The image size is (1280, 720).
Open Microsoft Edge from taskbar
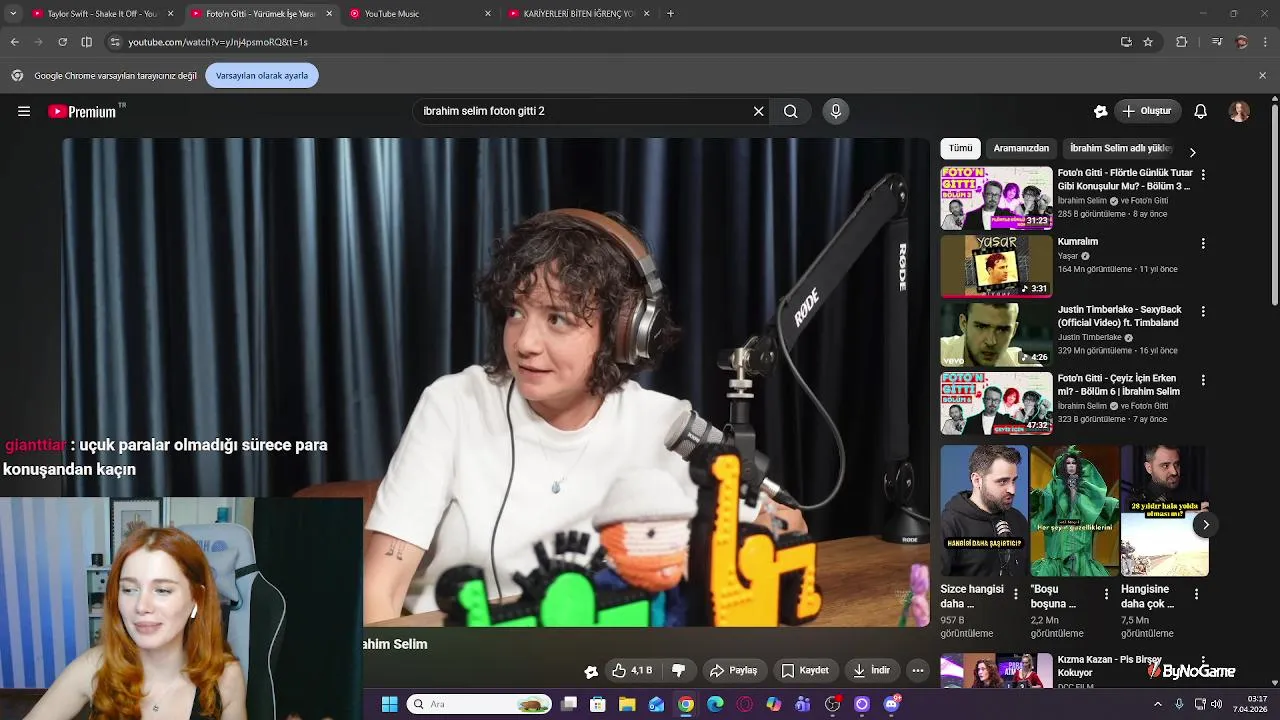715,704
